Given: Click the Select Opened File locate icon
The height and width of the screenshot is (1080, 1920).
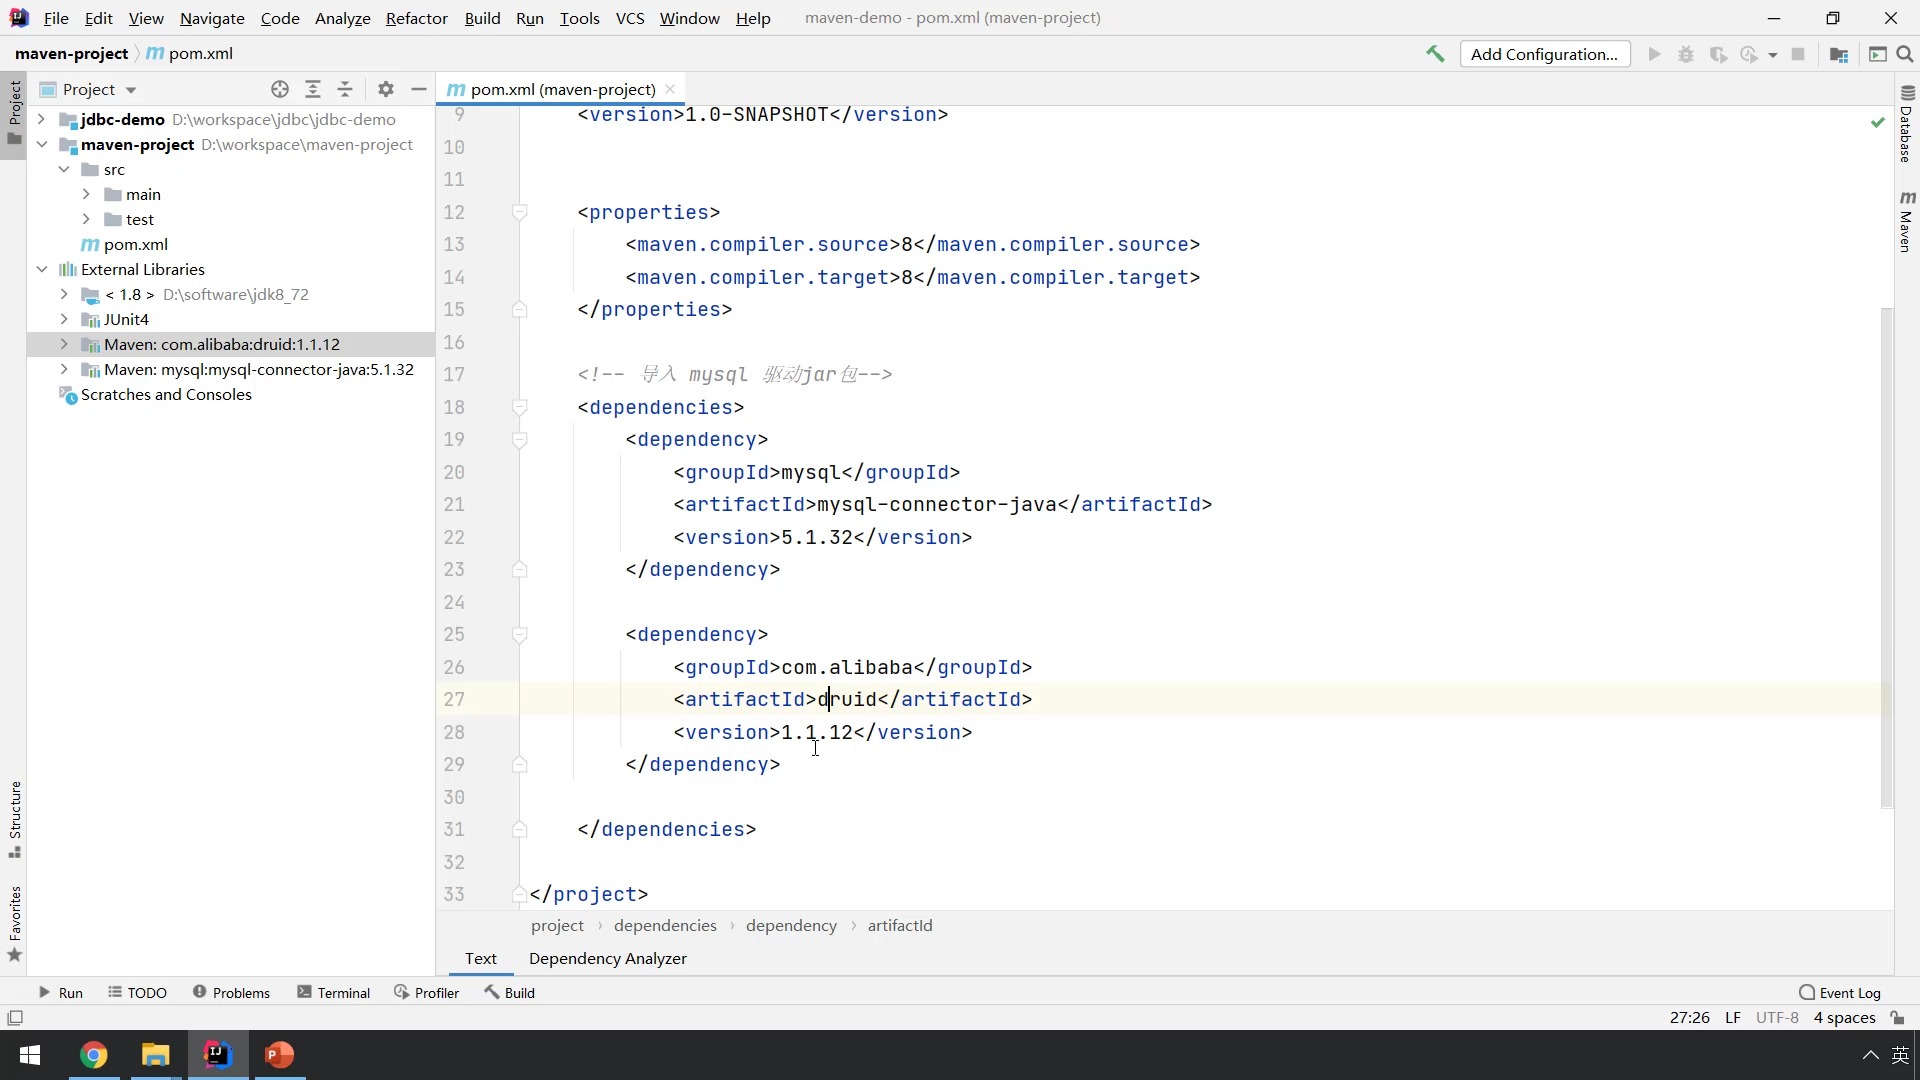Looking at the screenshot, I should click(x=280, y=89).
